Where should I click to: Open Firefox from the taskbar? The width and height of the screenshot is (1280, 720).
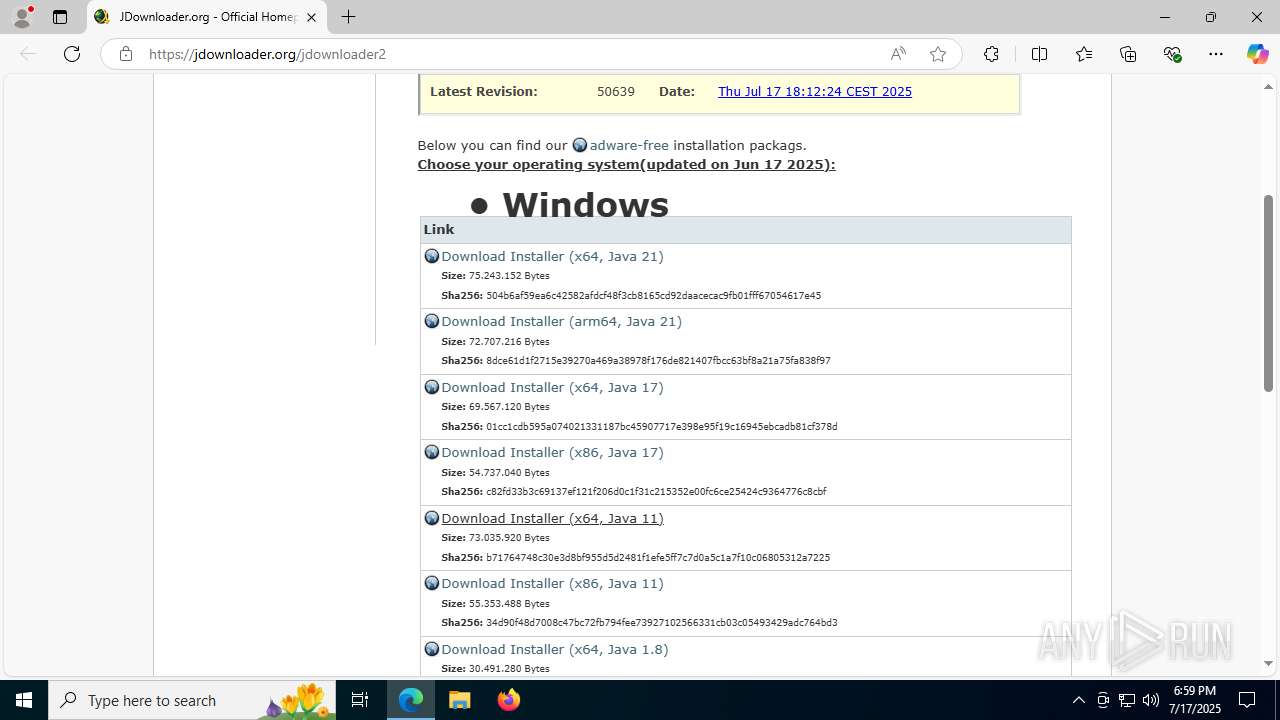pyautogui.click(x=508, y=700)
